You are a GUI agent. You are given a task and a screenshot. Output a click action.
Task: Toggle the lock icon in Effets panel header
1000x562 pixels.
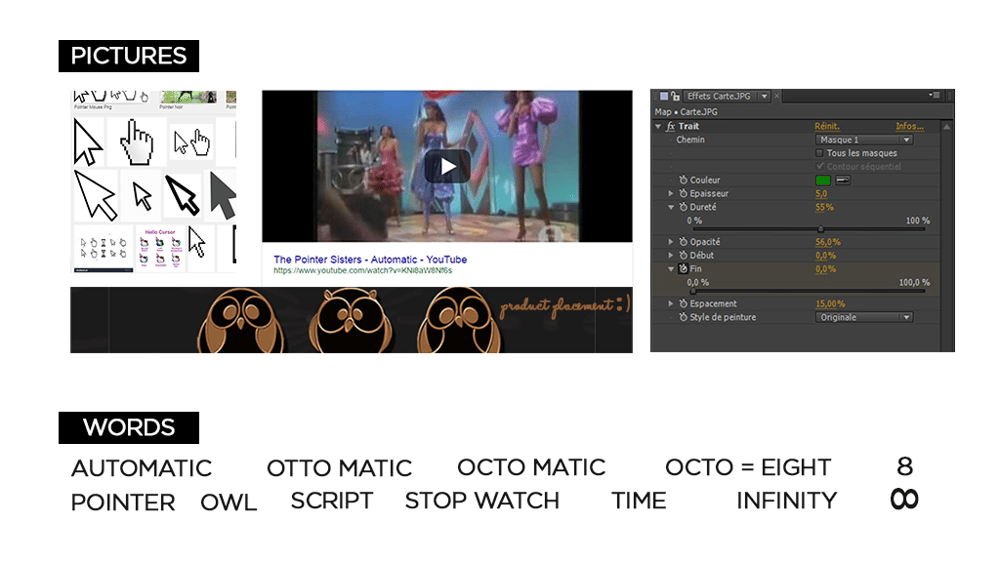click(675, 96)
